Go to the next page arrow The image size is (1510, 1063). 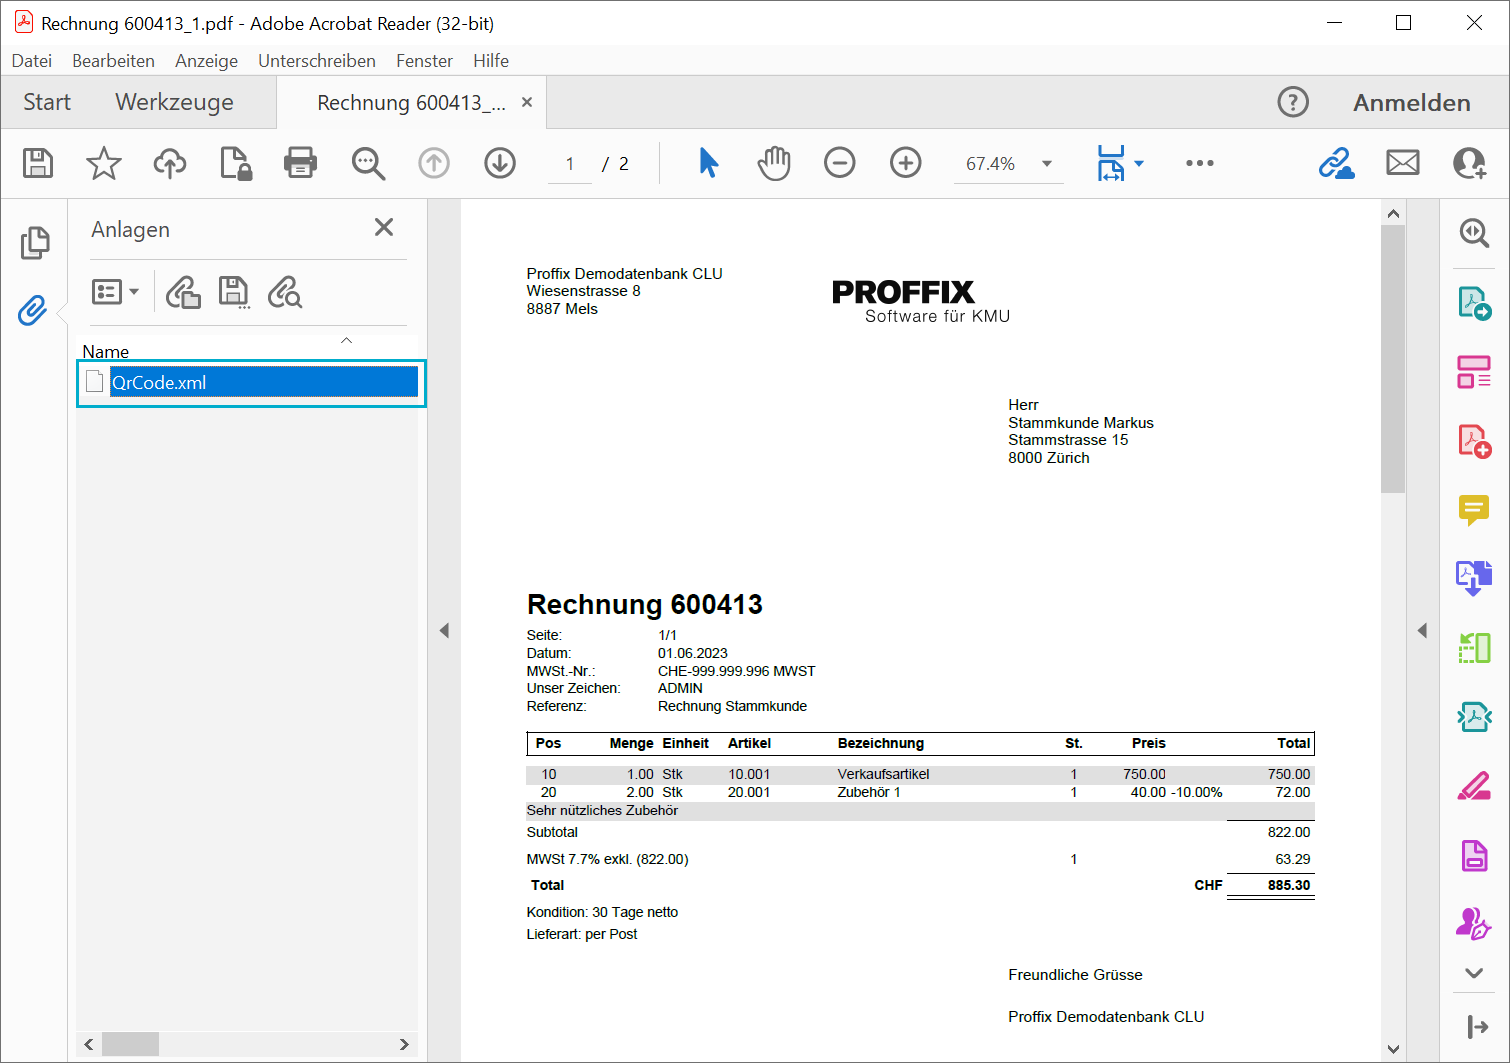[x=500, y=163]
